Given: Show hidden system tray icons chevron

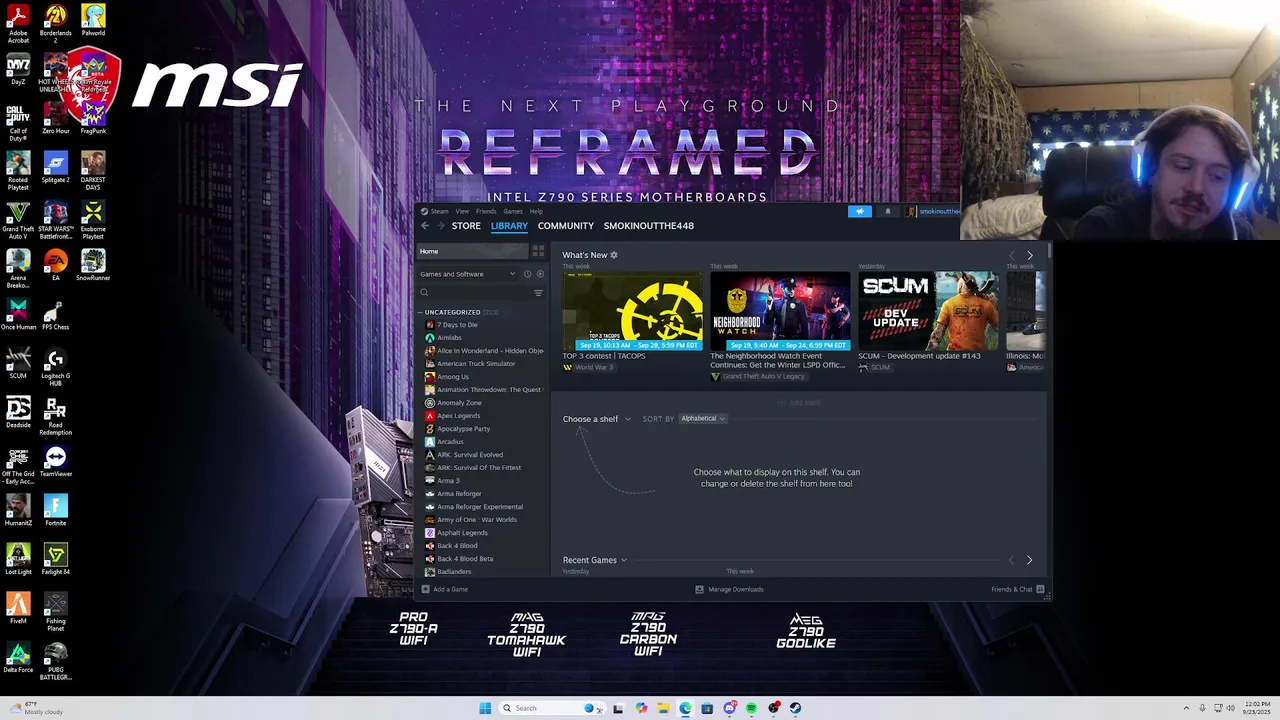Looking at the screenshot, I should pos(1187,708).
